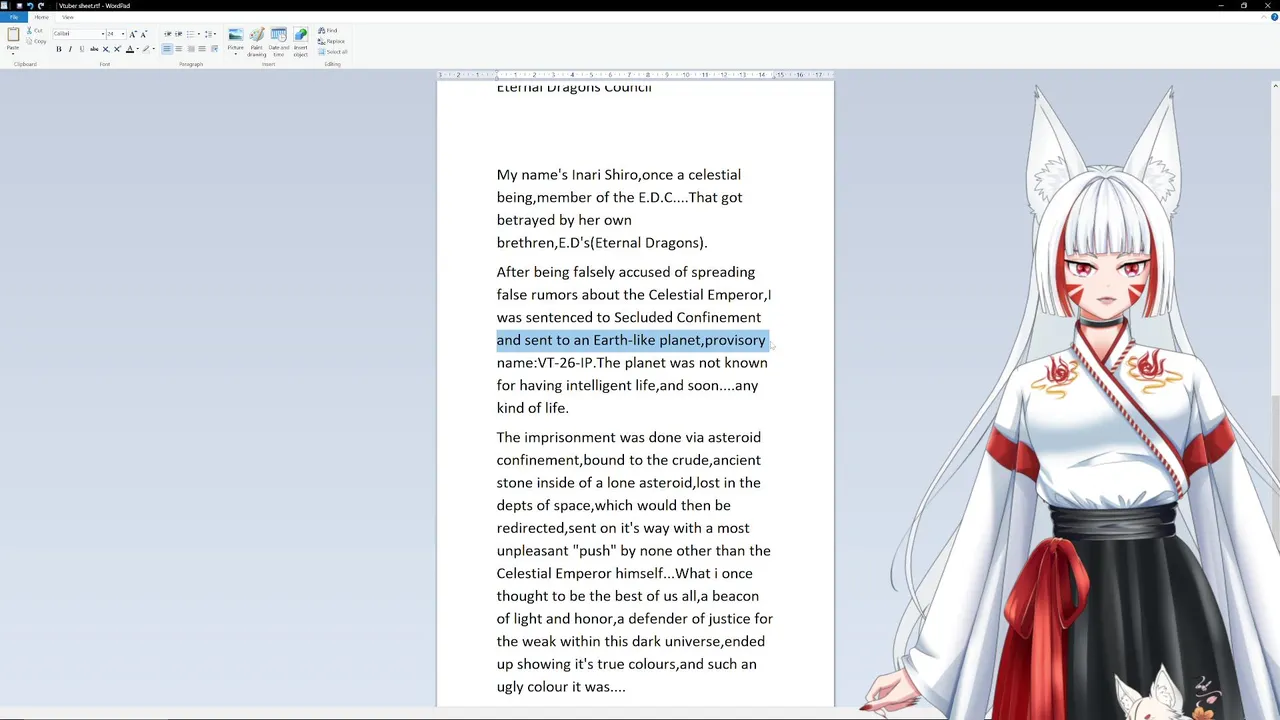Click Insert object
Image resolution: width=1280 pixels, height=720 pixels.
[300, 41]
